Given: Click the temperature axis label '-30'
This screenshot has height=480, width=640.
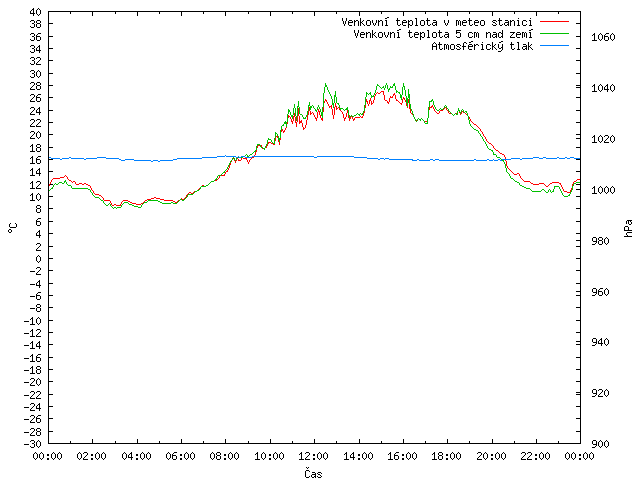Looking at the screenshot, I should click(x=33, y=444).
